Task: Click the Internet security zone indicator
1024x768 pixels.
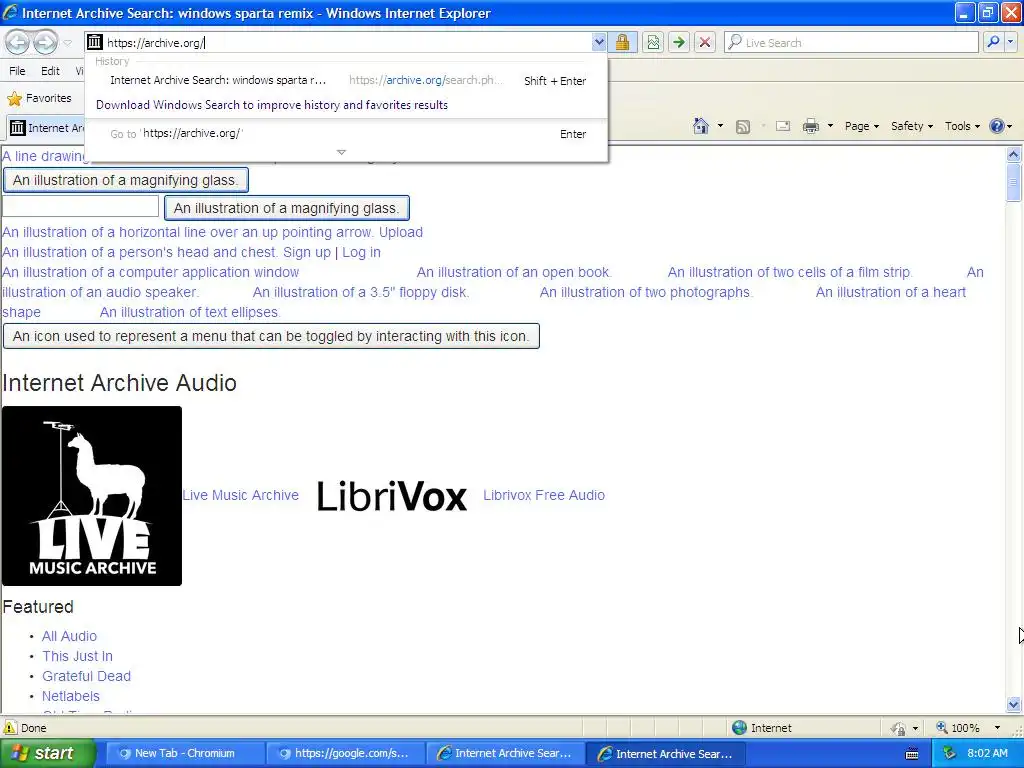Action: [x=761, y=728]
